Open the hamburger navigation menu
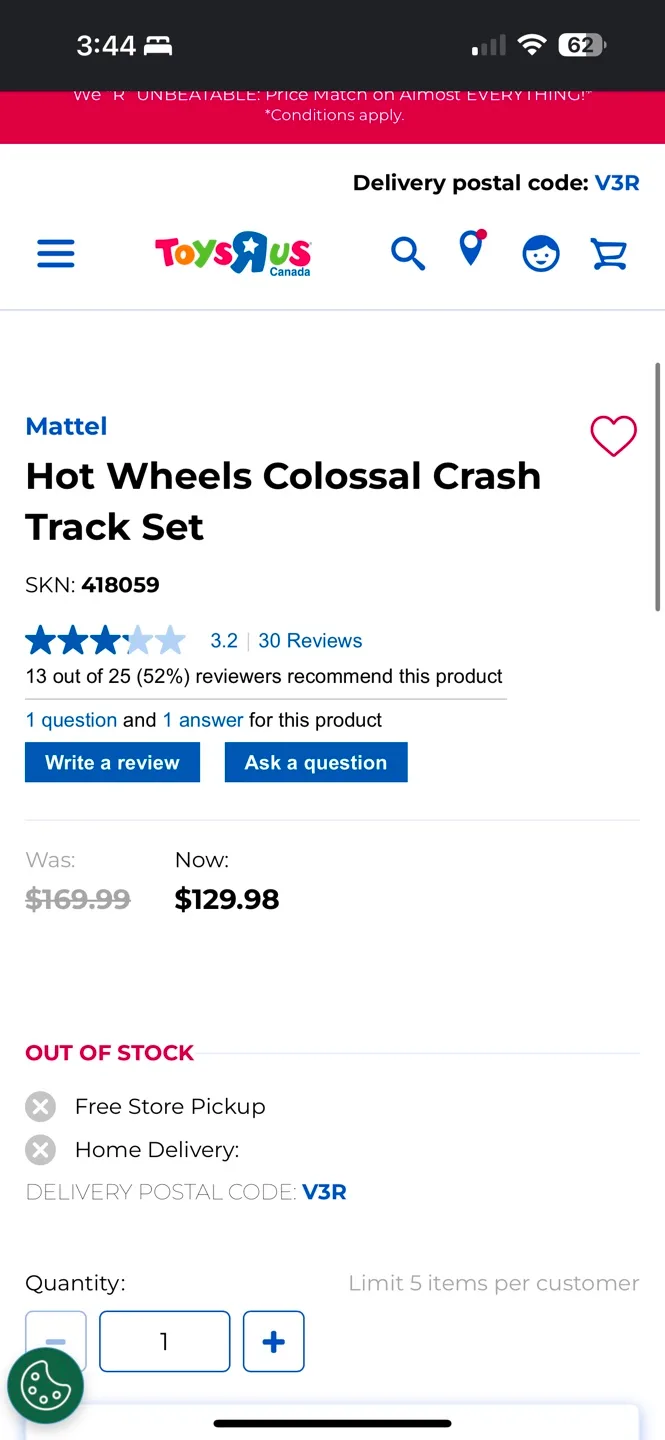Viewport: 665px width, 1440px height. pos(55,253)
